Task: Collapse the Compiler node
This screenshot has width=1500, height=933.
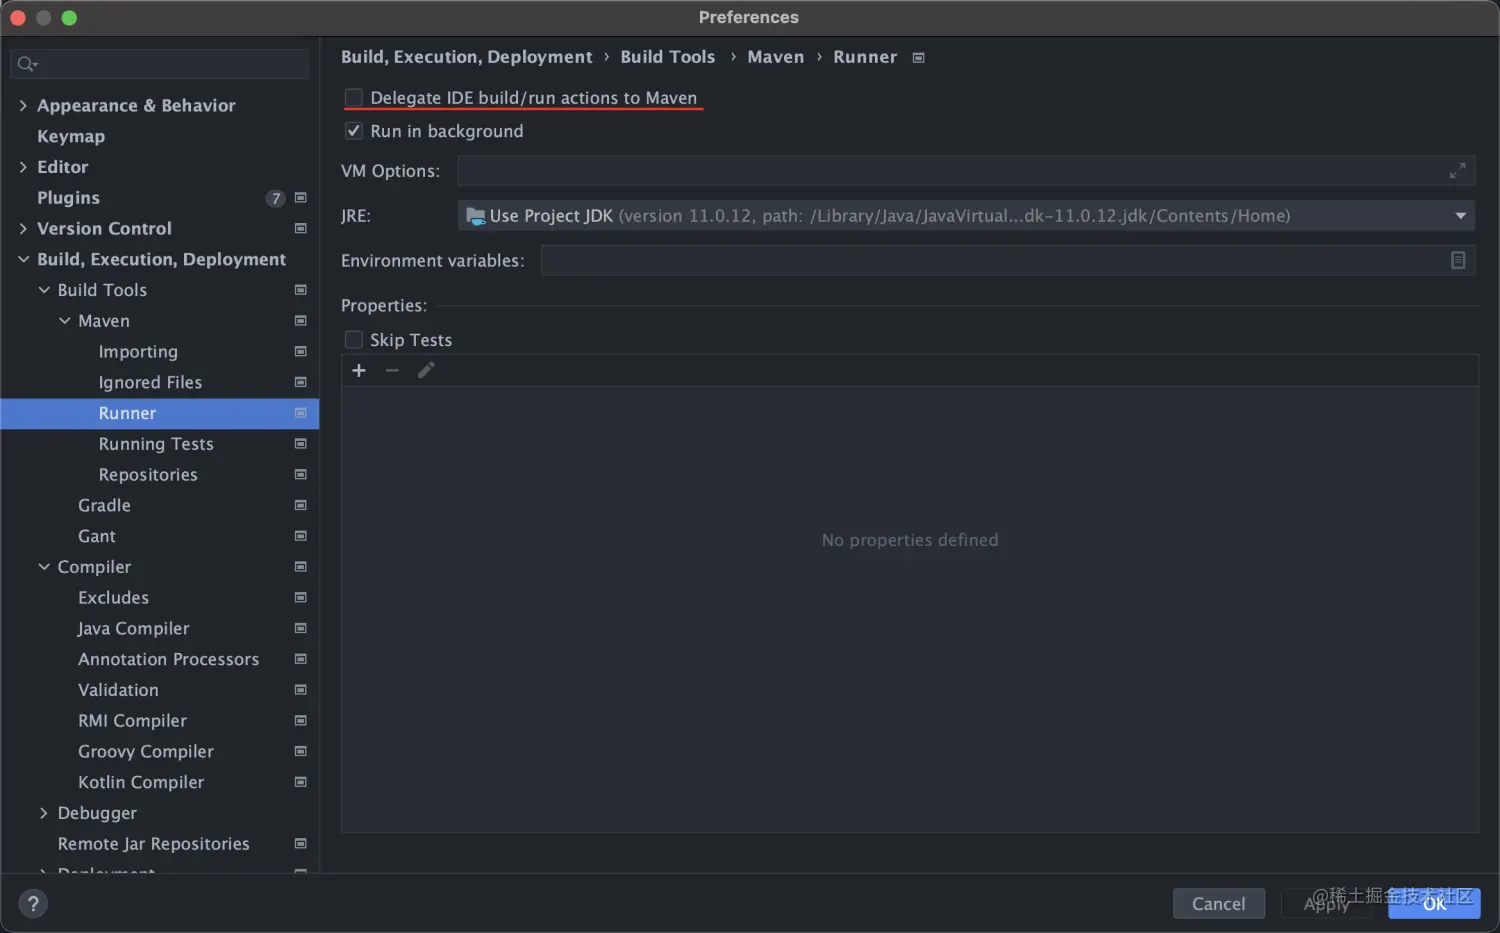Action: [44, 567]
